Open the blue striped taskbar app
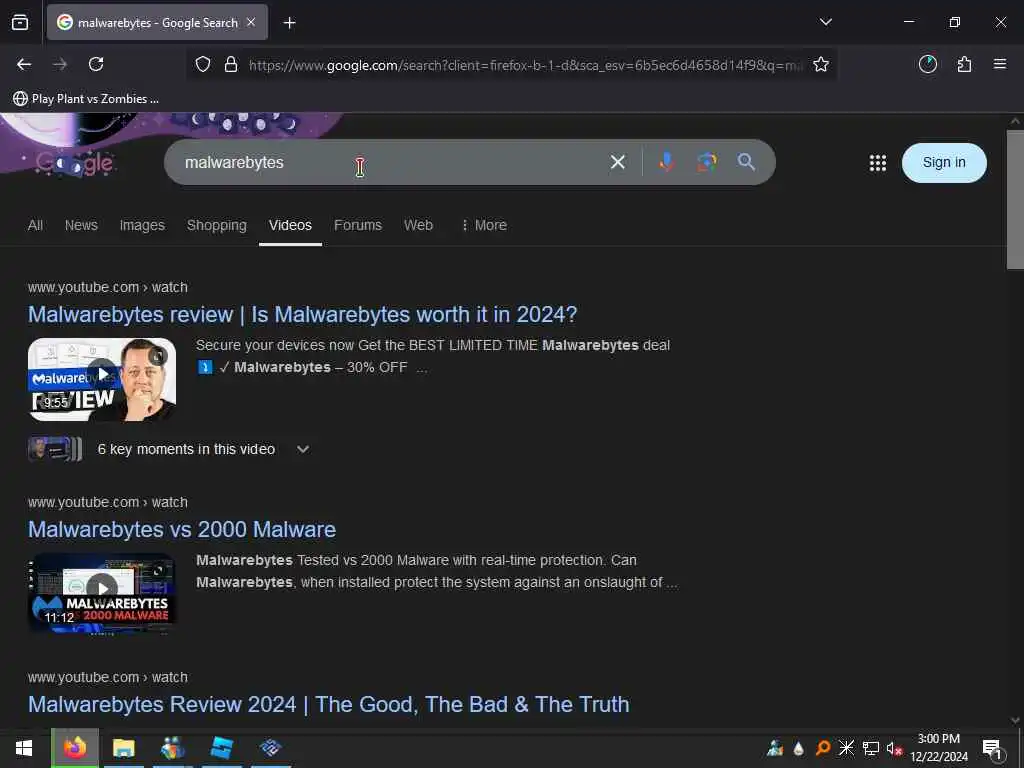This screenshot has height=768, width=1024. (x=222, y=748)
